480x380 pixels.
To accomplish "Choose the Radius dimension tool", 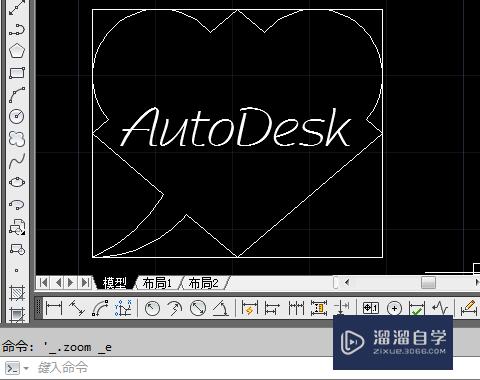I will click(x=152, y=308).
